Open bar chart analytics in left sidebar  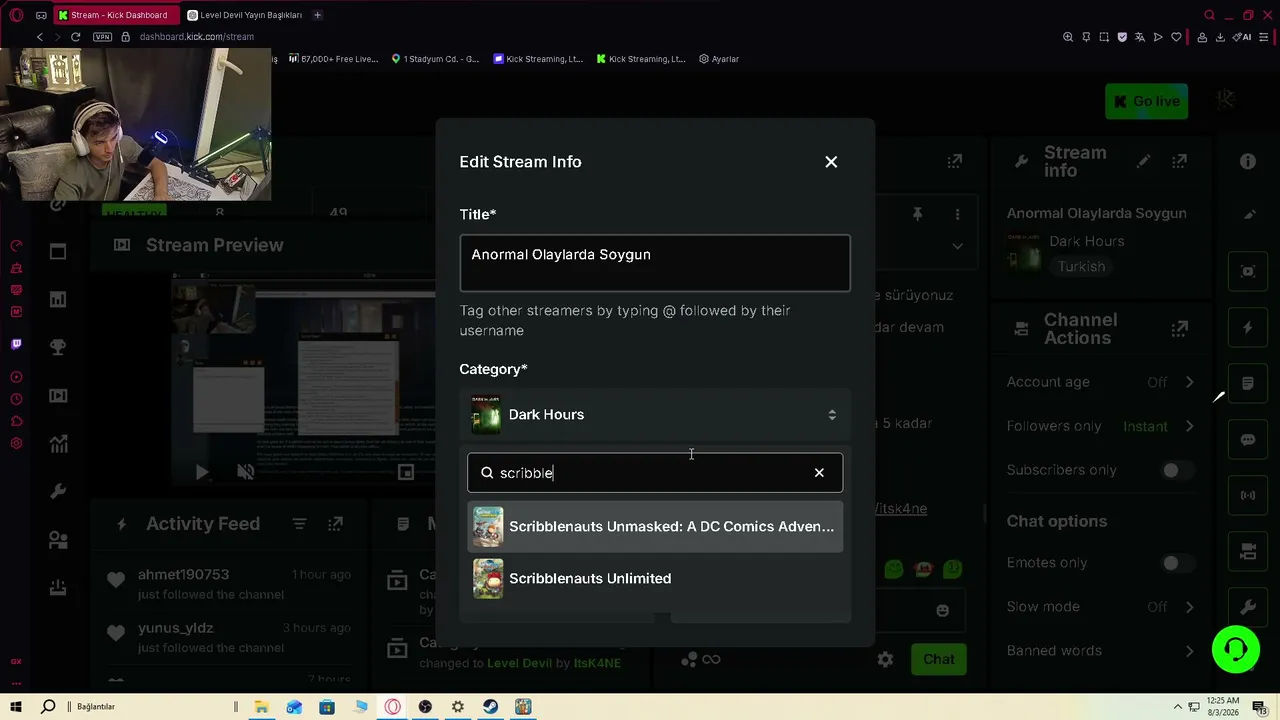click(x=58, y=299)
